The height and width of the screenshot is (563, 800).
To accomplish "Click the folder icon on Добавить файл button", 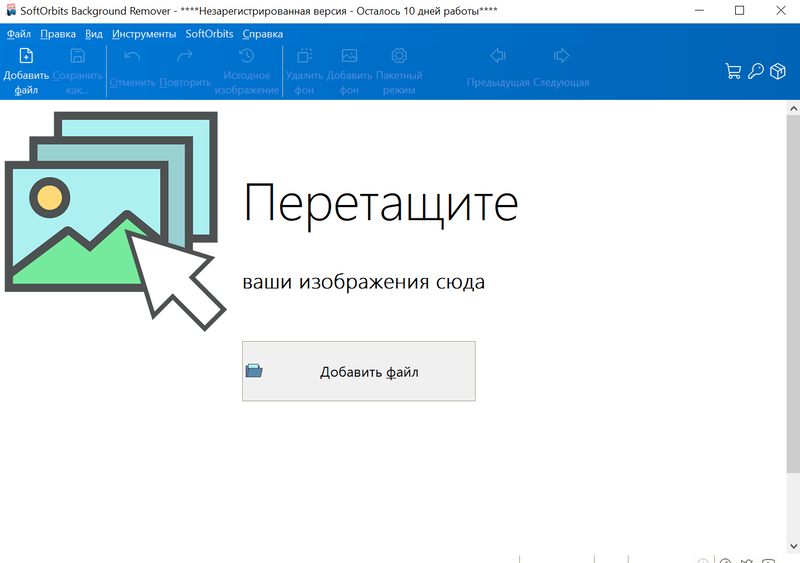I will 254,371.
